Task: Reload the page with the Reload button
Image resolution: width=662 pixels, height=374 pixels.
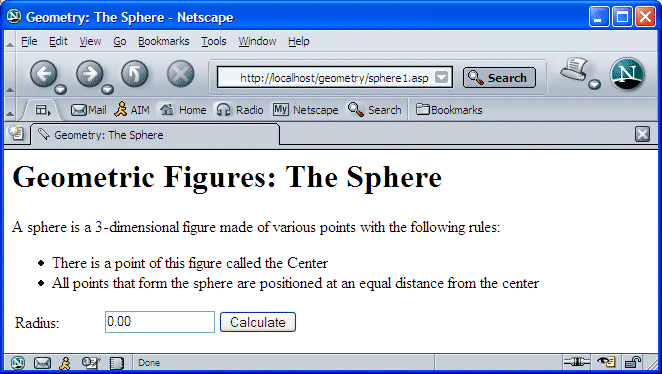Action: coord(135,74)
